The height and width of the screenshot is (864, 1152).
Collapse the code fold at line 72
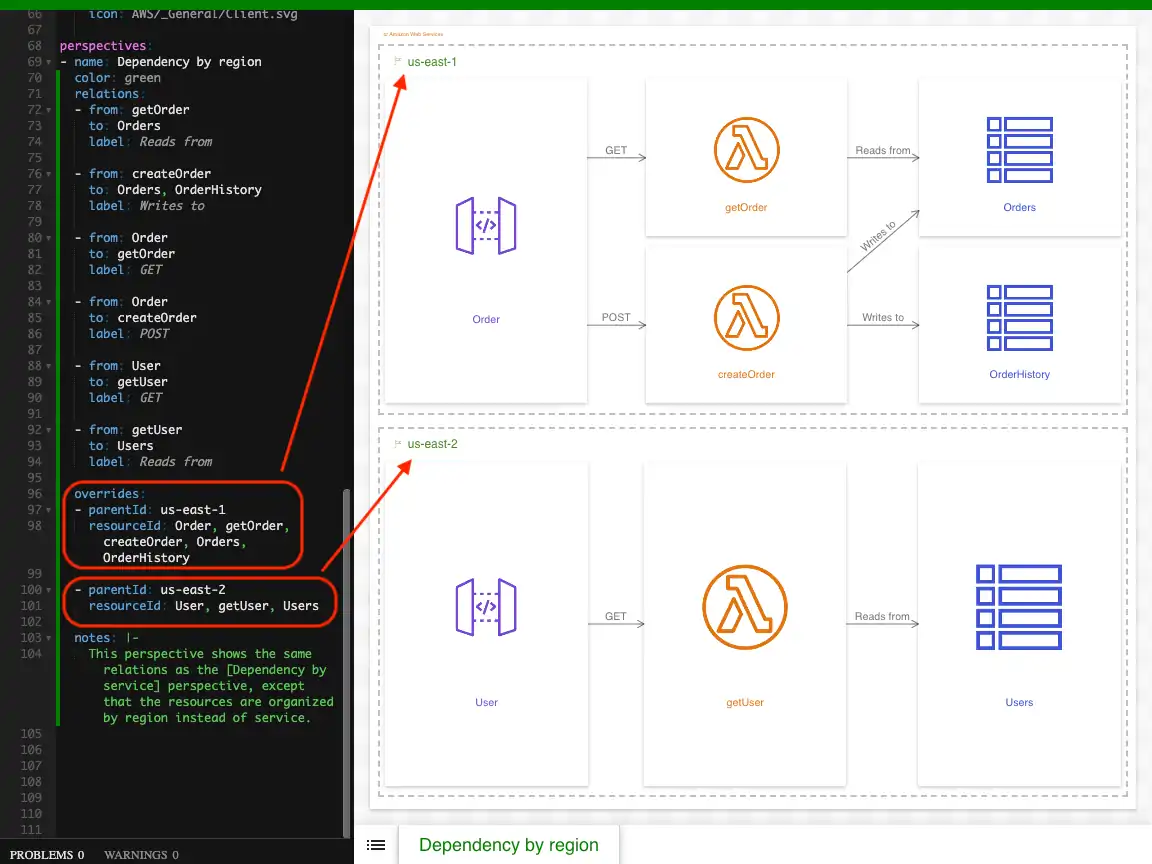pos(48,110)
